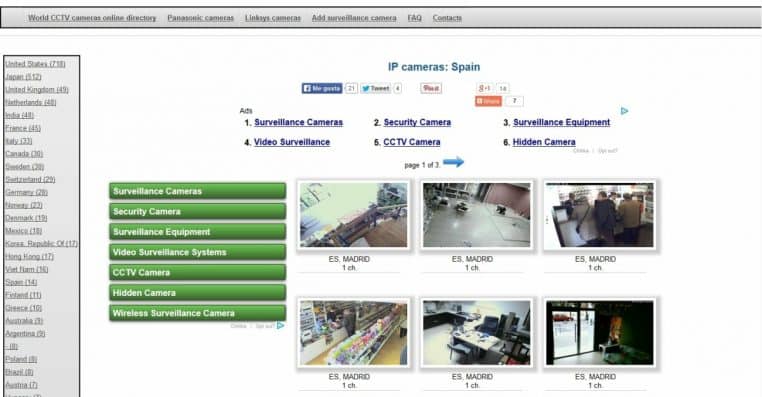Image resolution: width=762 pixels, height=397 pixels.
Task: Open Madrid camera thumbnail of dark glass entrance
Action: (600, 333)
